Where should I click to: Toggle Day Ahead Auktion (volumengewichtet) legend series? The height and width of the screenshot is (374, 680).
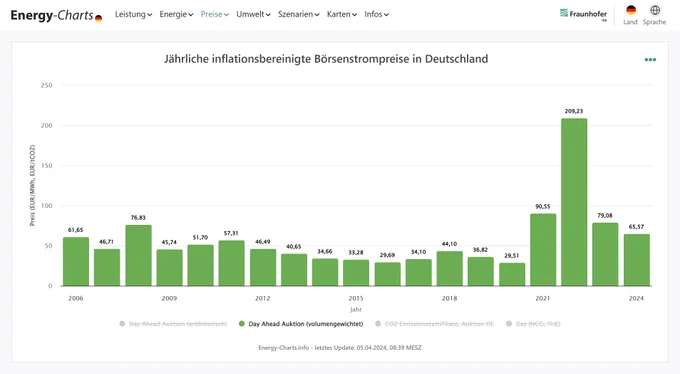click(x=301, y=324)
